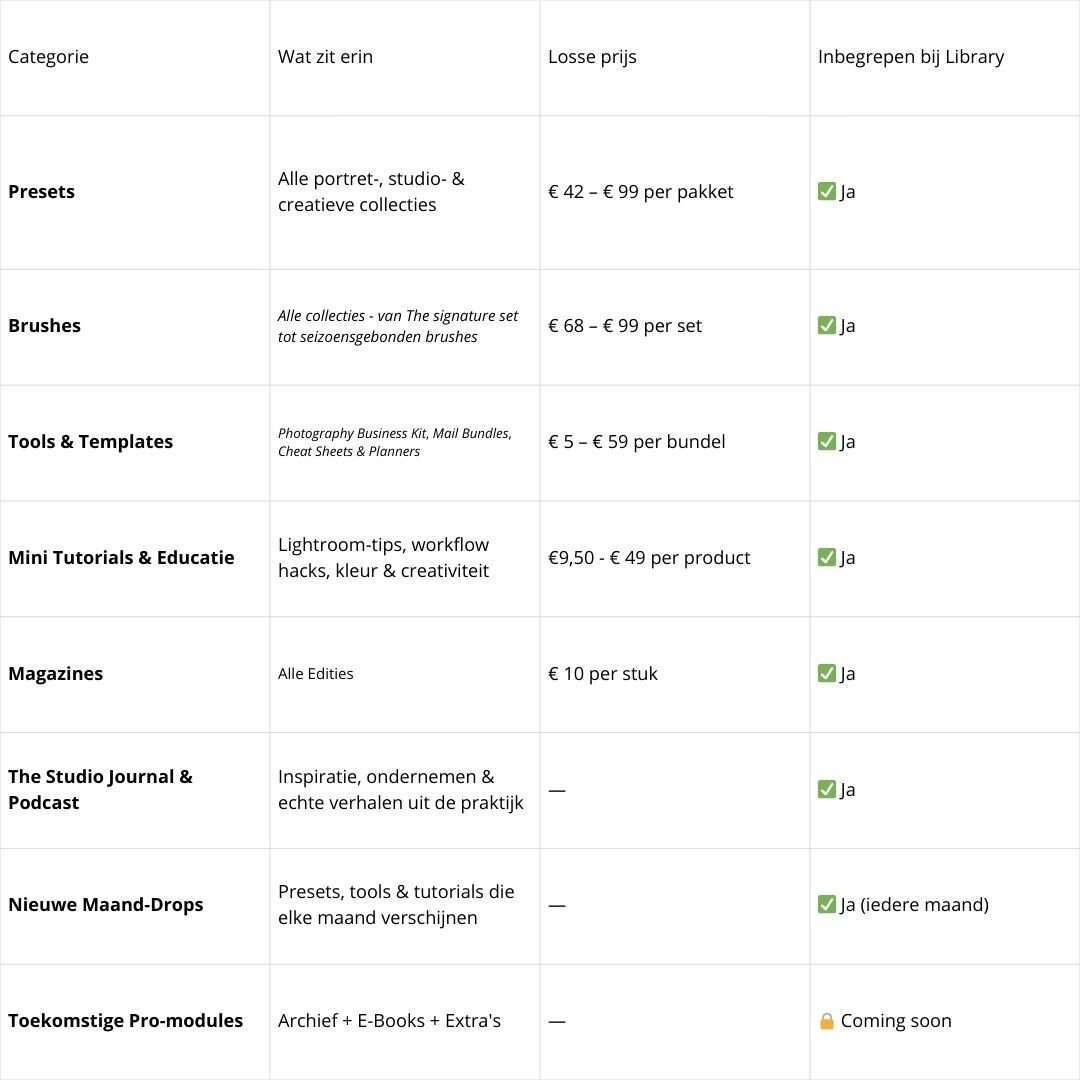
Task: Click the green checkmark in the Magazines row
Action: (x=827, y=673)
